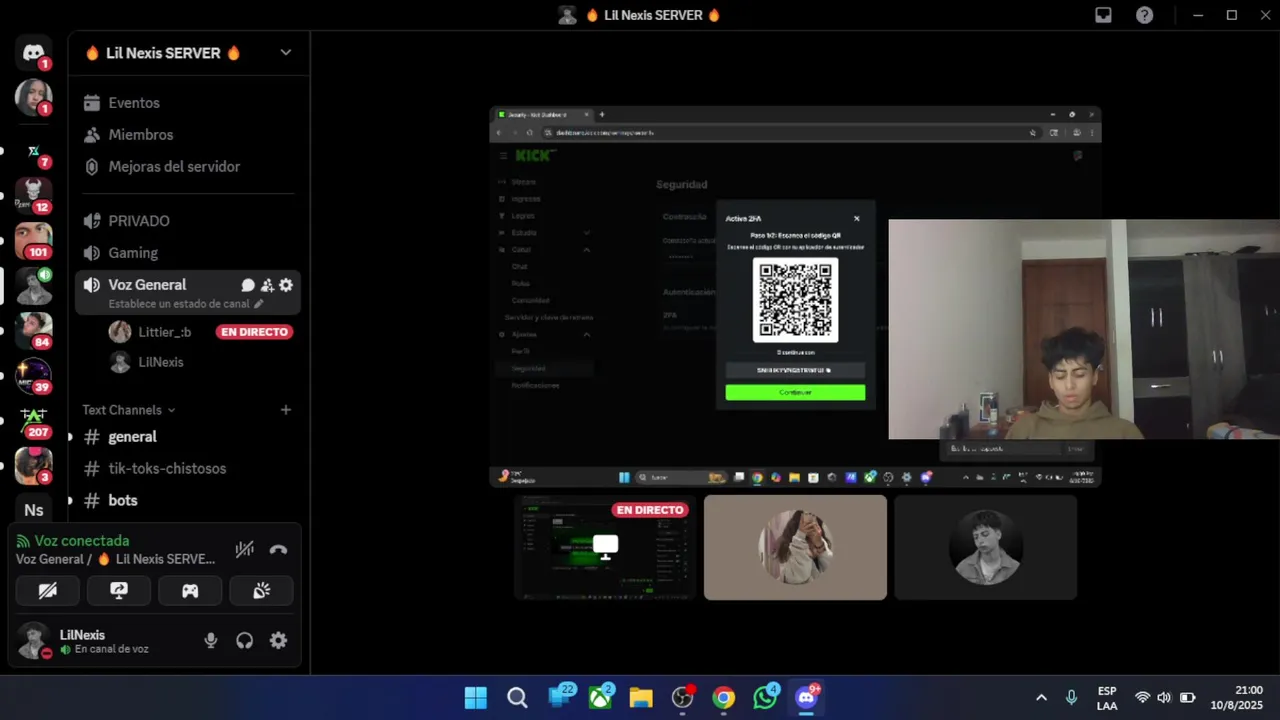This screenshot has height=720, width=1280.
Task: Collapse the Text Channels category
Action: 129,410
